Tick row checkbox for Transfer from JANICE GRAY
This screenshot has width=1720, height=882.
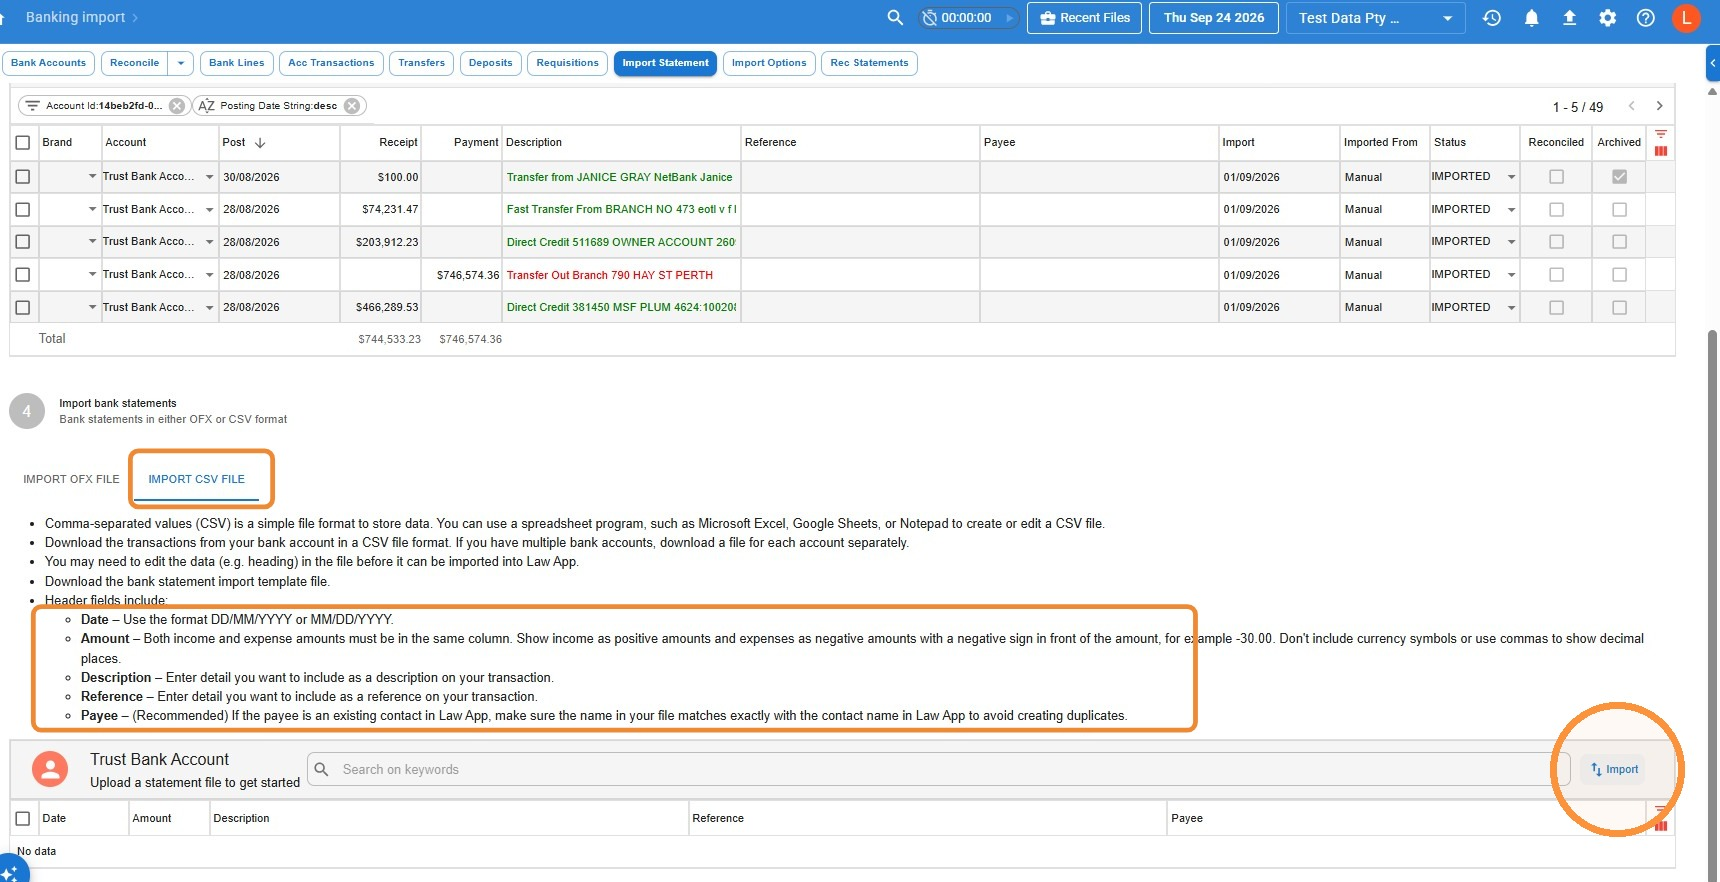point(23,177)
